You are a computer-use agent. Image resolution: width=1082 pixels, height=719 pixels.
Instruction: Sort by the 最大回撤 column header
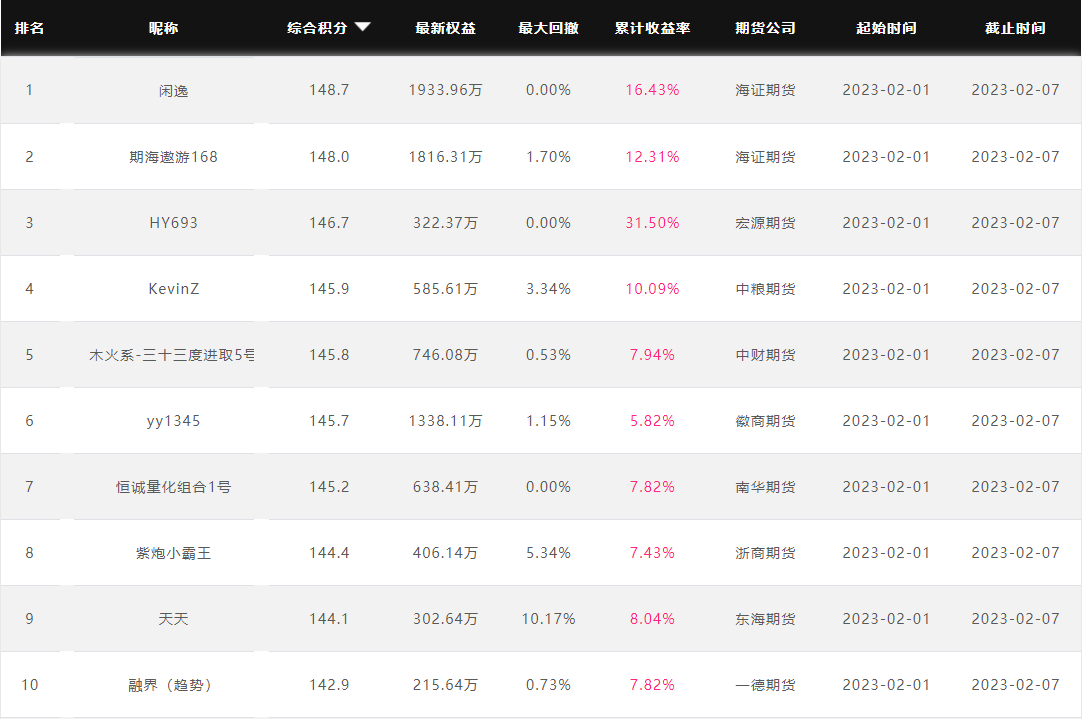click(x=549, y=28)
